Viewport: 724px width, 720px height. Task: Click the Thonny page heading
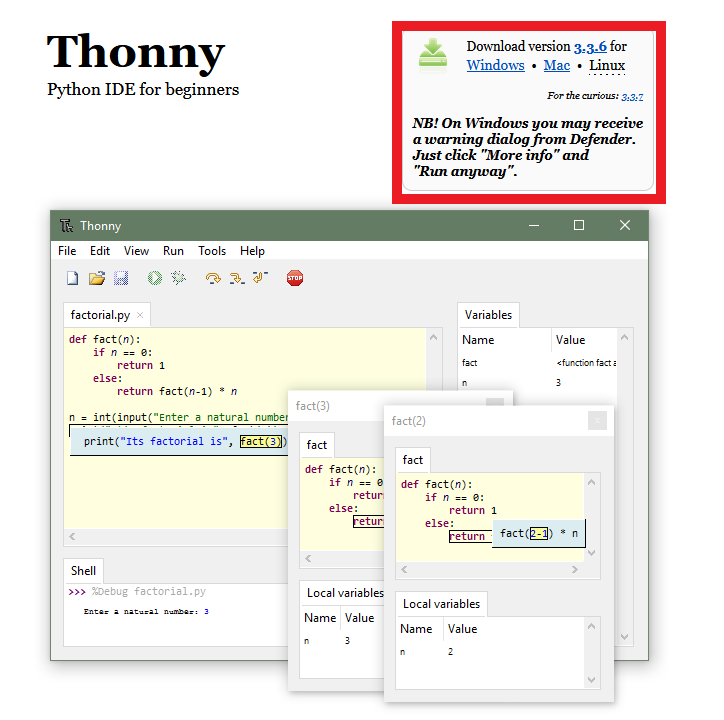pyautogui.click(x=136, y=53)
